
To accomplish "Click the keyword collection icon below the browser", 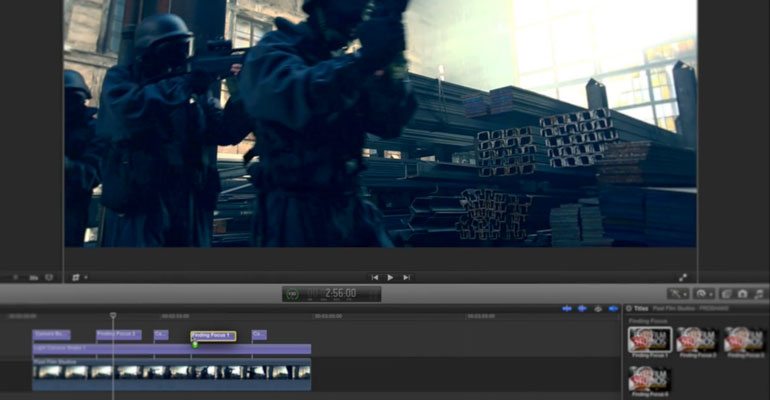I will [33, 278].
